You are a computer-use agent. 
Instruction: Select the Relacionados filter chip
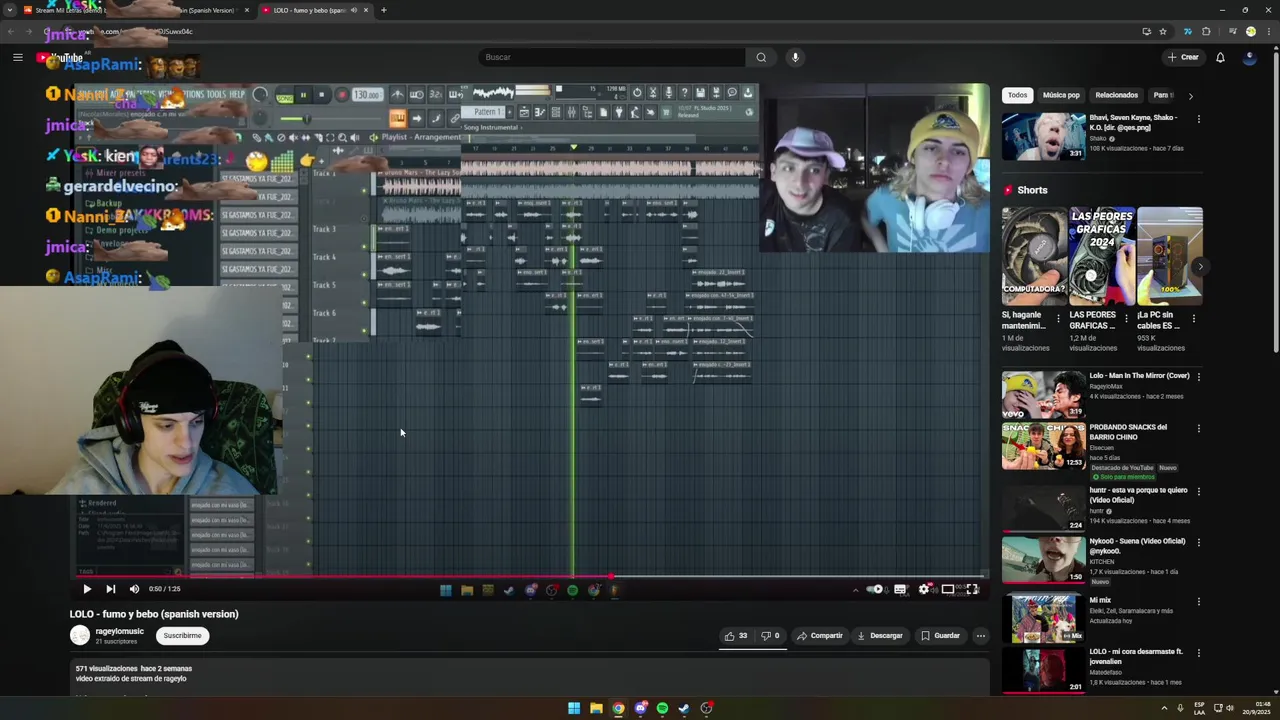[x=1116, y=95]
